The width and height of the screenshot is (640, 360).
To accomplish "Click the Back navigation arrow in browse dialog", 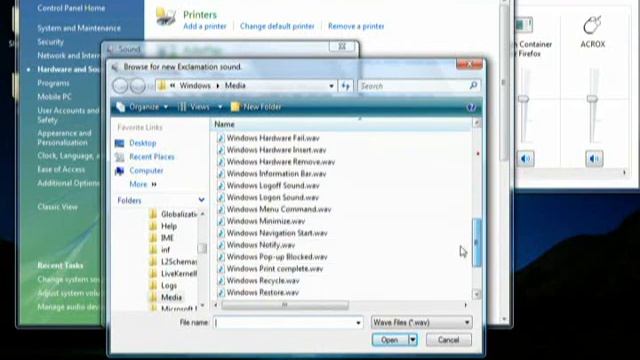I will tap(120, 86).
